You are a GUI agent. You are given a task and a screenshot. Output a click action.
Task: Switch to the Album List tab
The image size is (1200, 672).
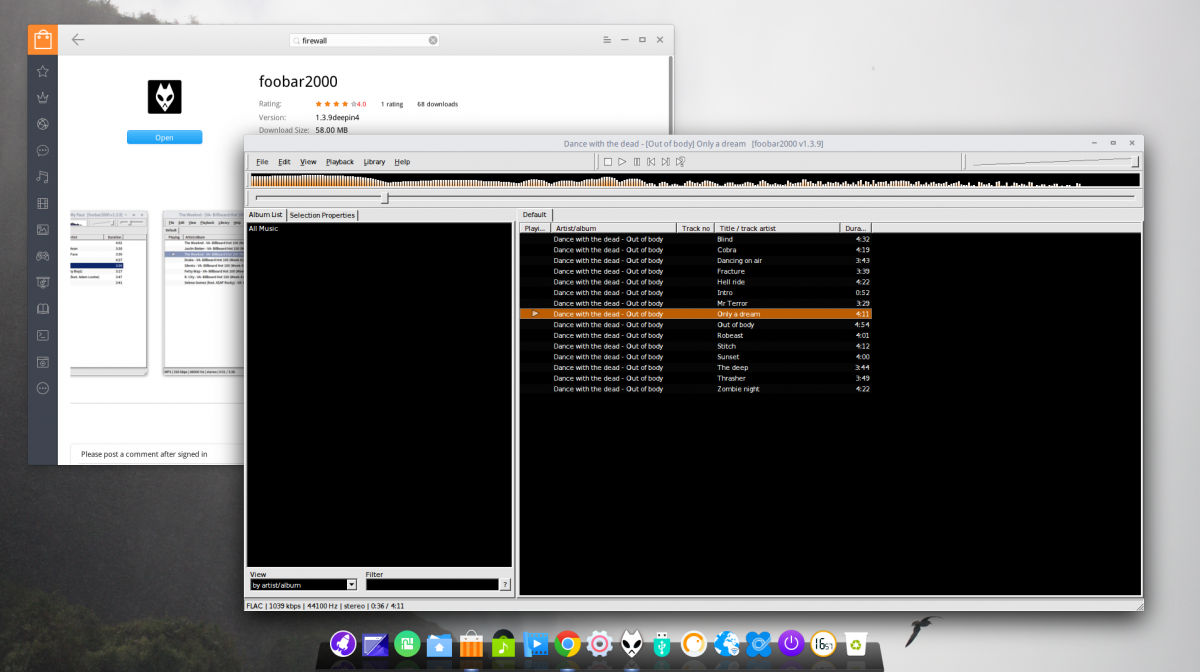click(x=266, y=215)
